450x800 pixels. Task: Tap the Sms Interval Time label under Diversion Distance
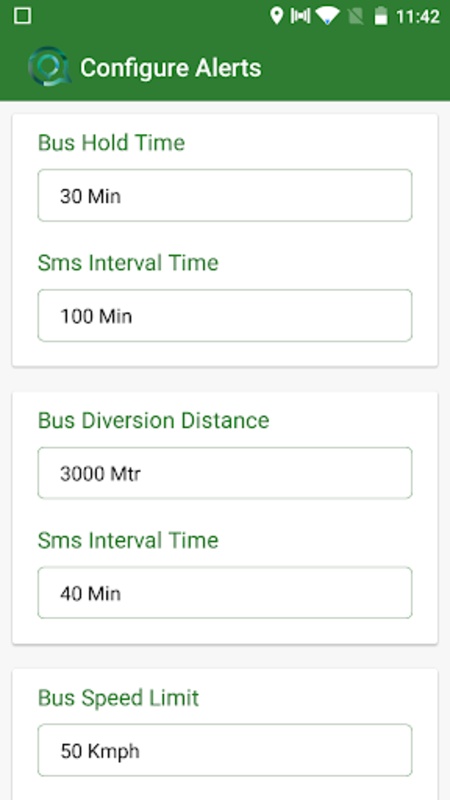point(128,540)
